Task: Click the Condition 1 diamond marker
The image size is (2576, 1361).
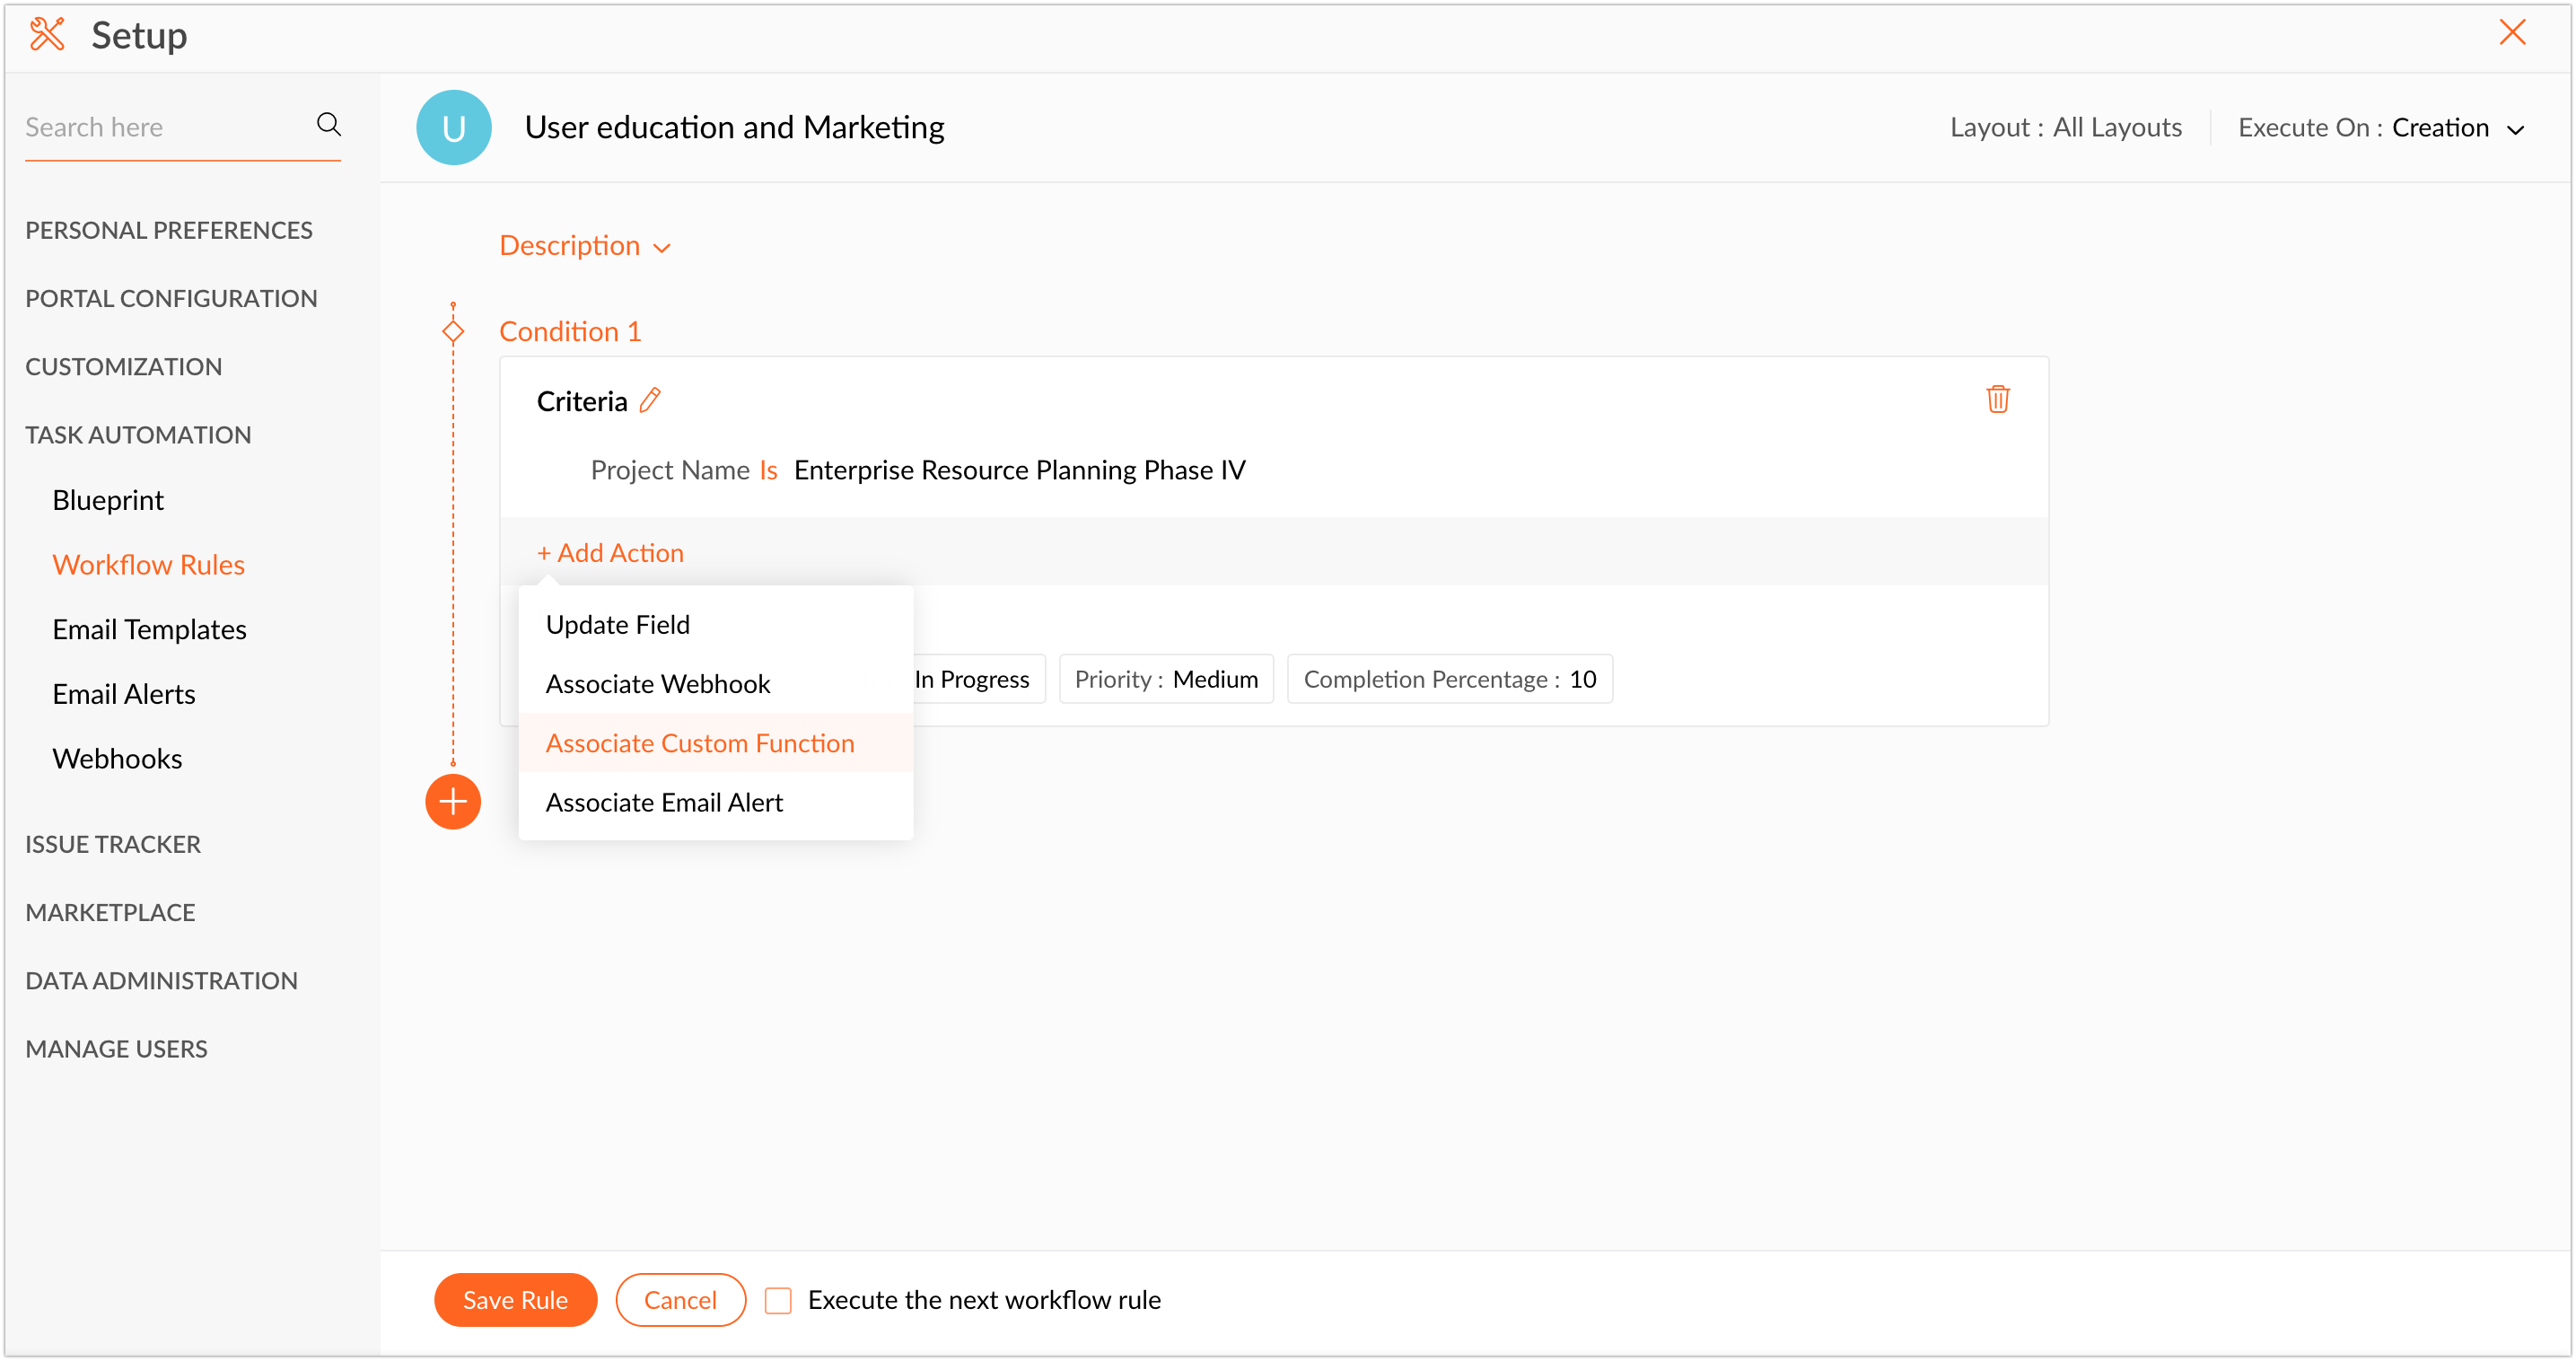Action: tap(453, 331)
